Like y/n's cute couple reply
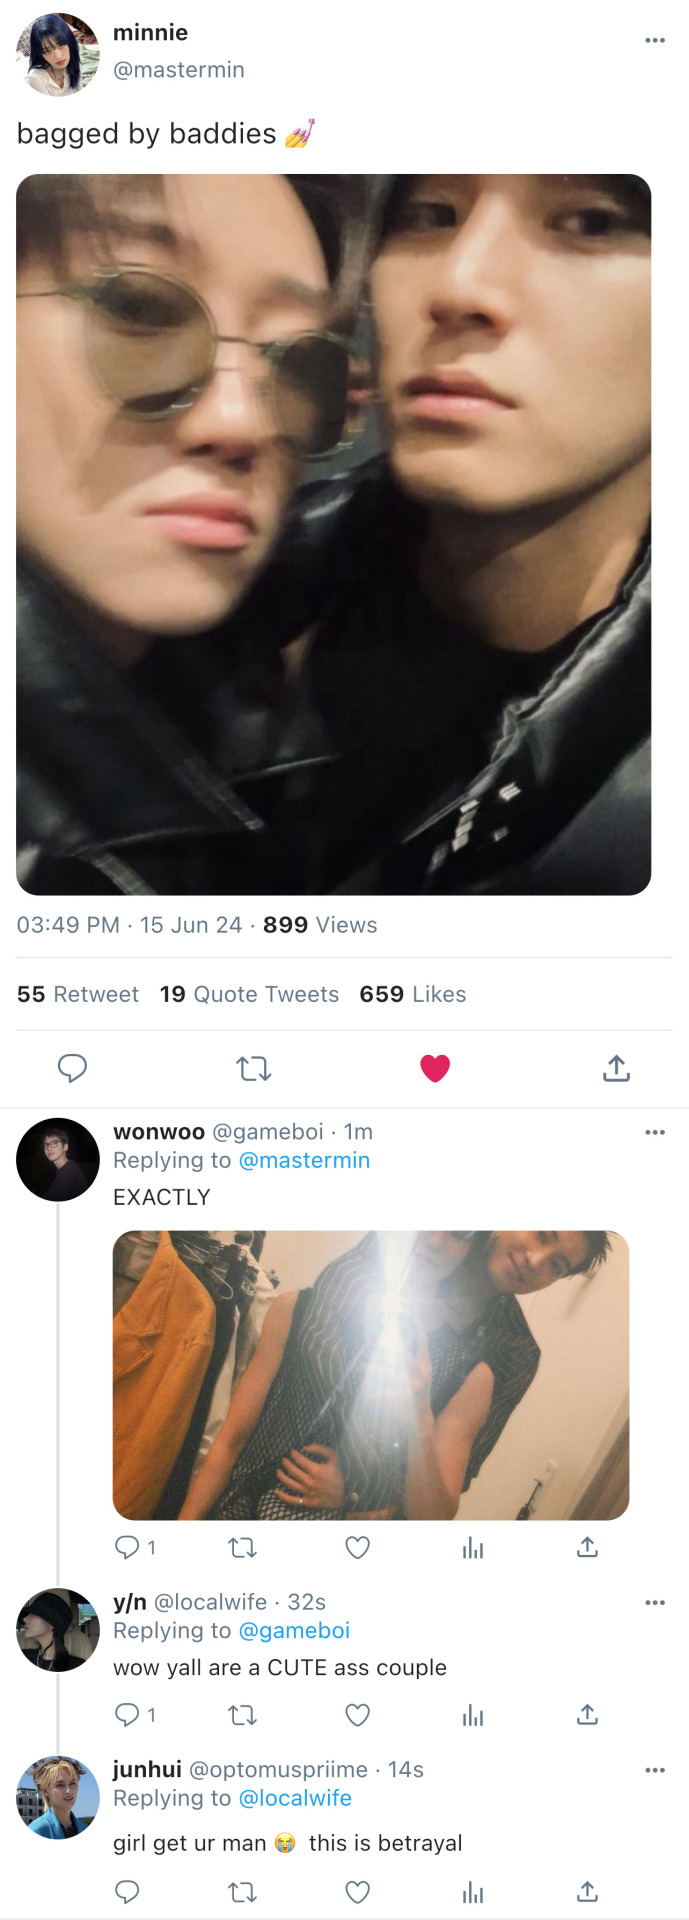This screenshot has height=1920, width=689. tap(357, 1715)
